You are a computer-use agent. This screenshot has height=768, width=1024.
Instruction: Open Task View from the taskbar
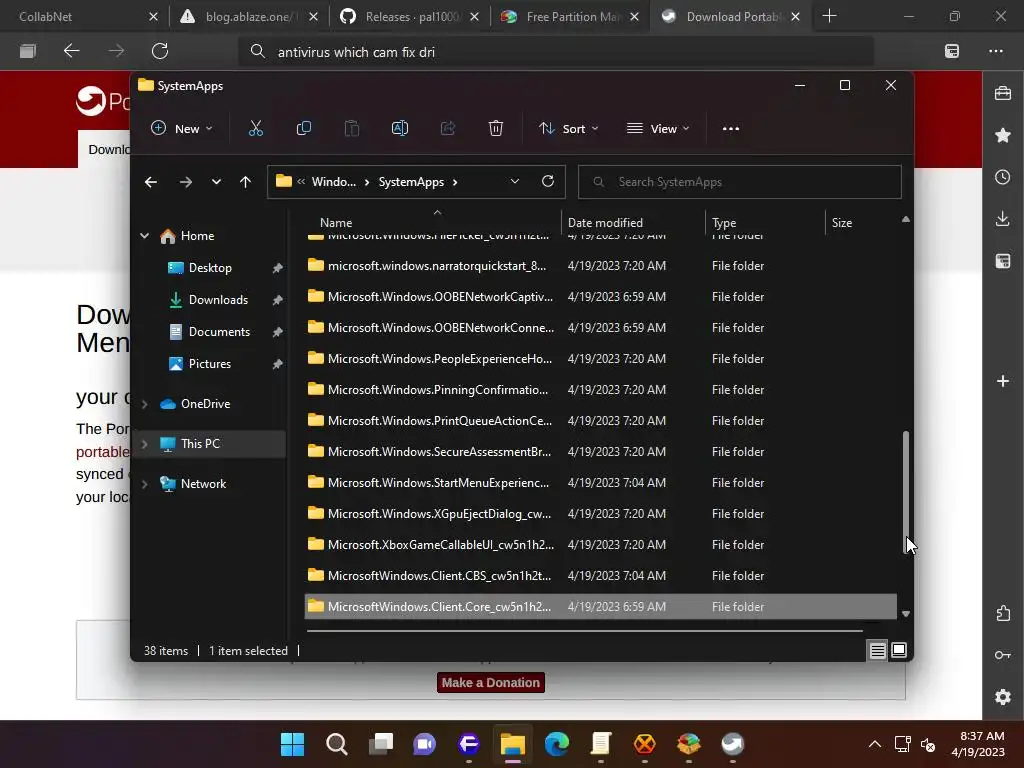[381, 744]
